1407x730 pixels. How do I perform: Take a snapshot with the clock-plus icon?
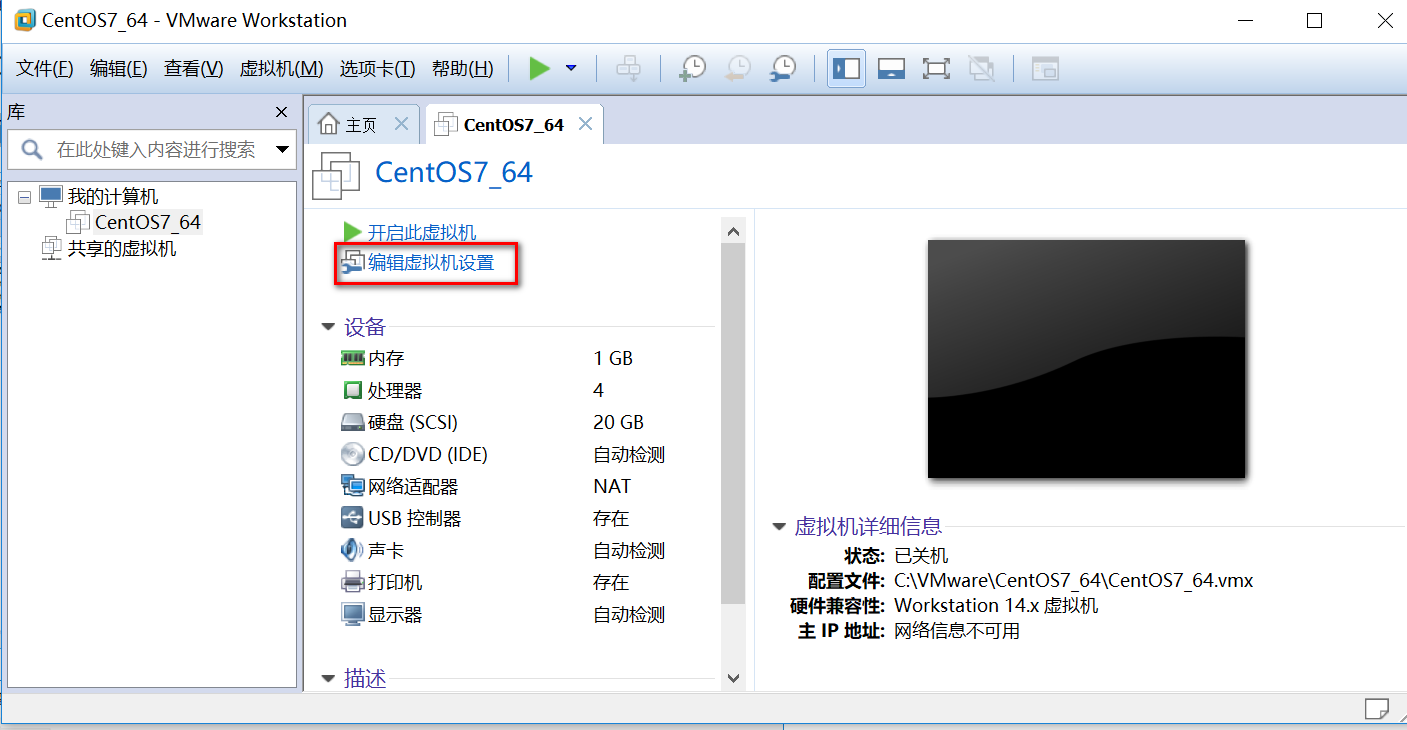click(692, 68)
